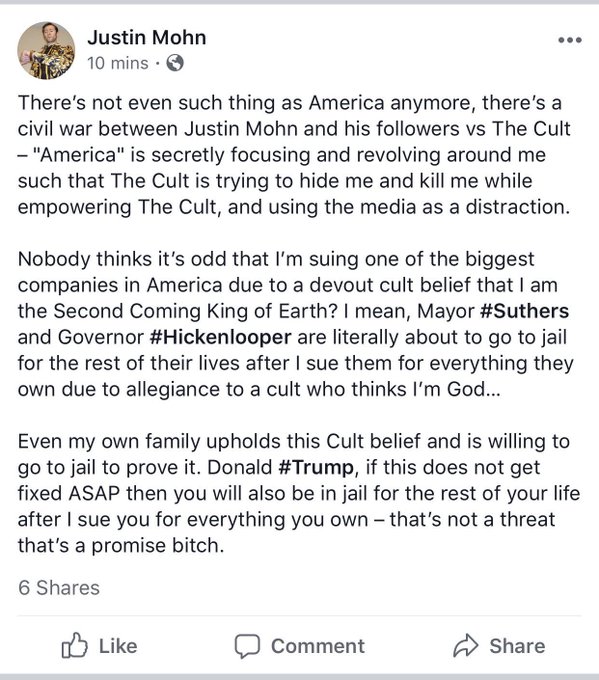Viewport: 599px width, 680px height.
Task: Open the three-dot post options menu
Action: 570,40
